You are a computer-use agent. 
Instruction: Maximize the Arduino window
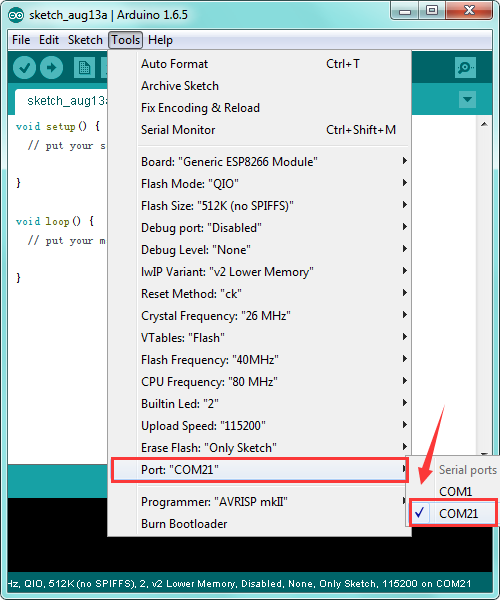point(432,11)
